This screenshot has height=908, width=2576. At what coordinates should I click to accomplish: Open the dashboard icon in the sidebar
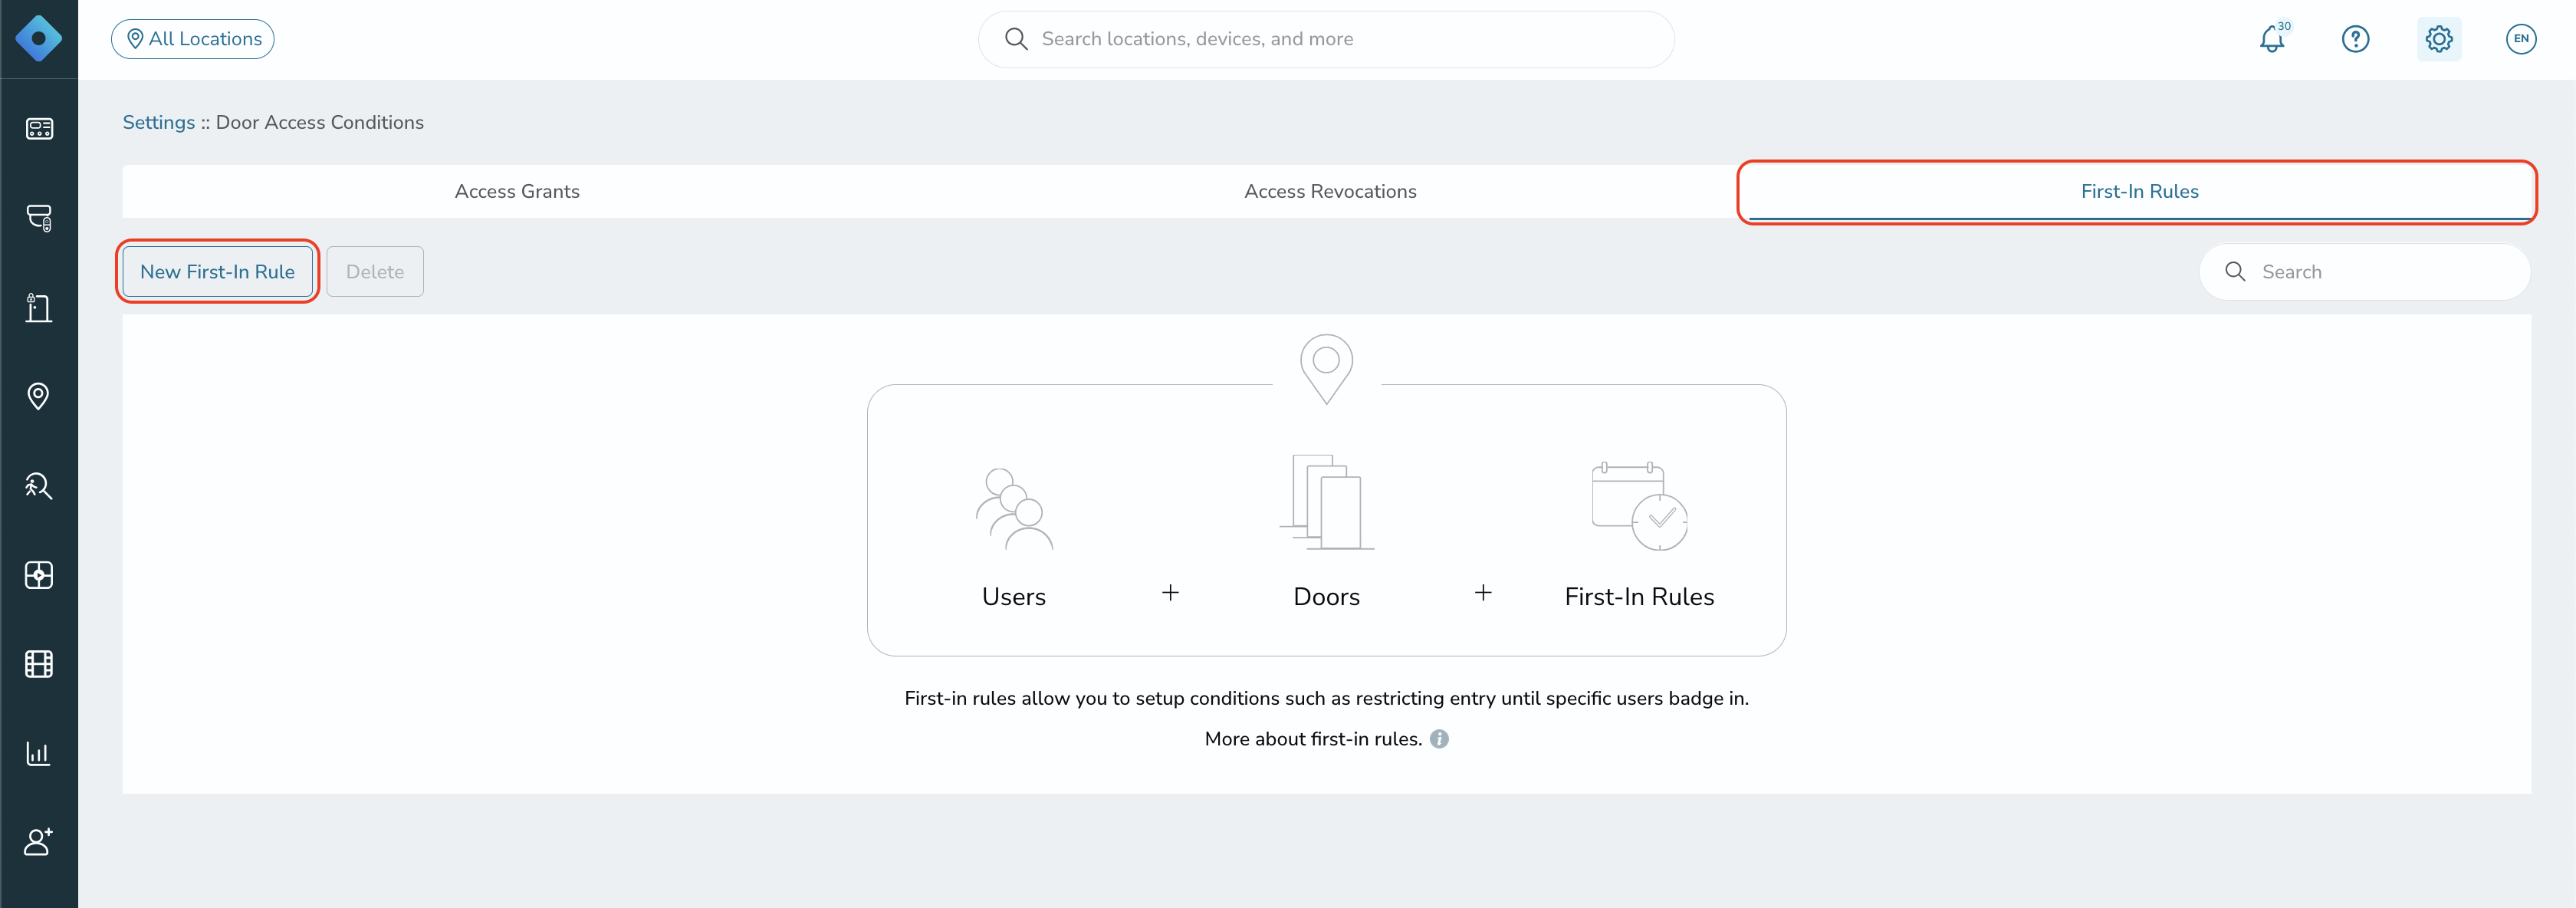click(x=39, y=128)
